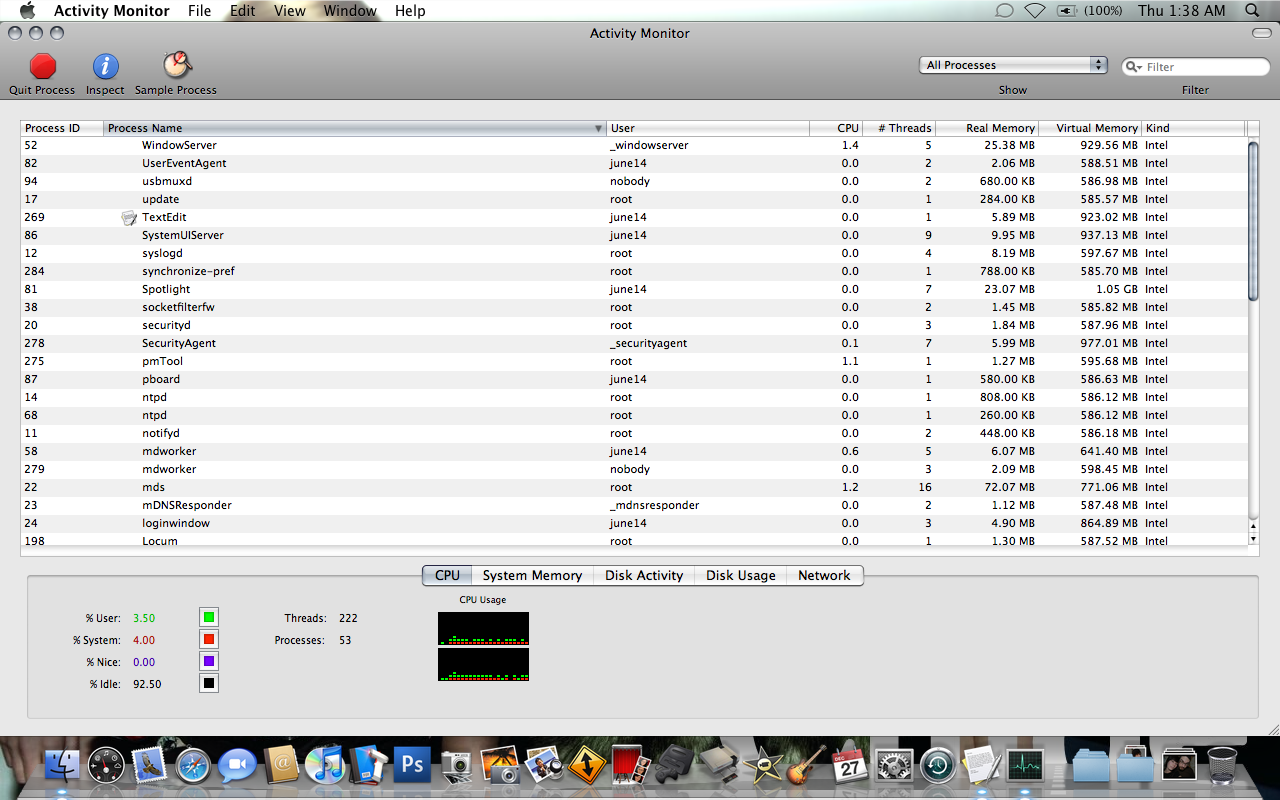
Task: Click the Quit Process stop icon
Action: tap(43, 66)
